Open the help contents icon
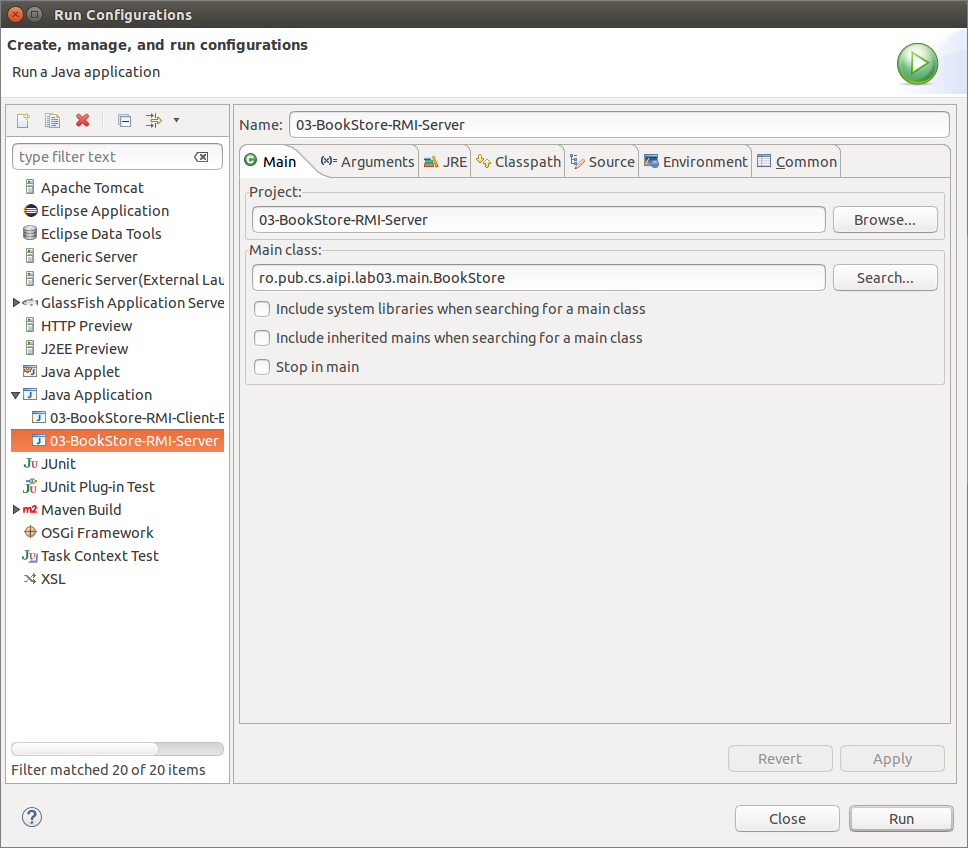Screen dimensions: 968x848 (31, 817)
